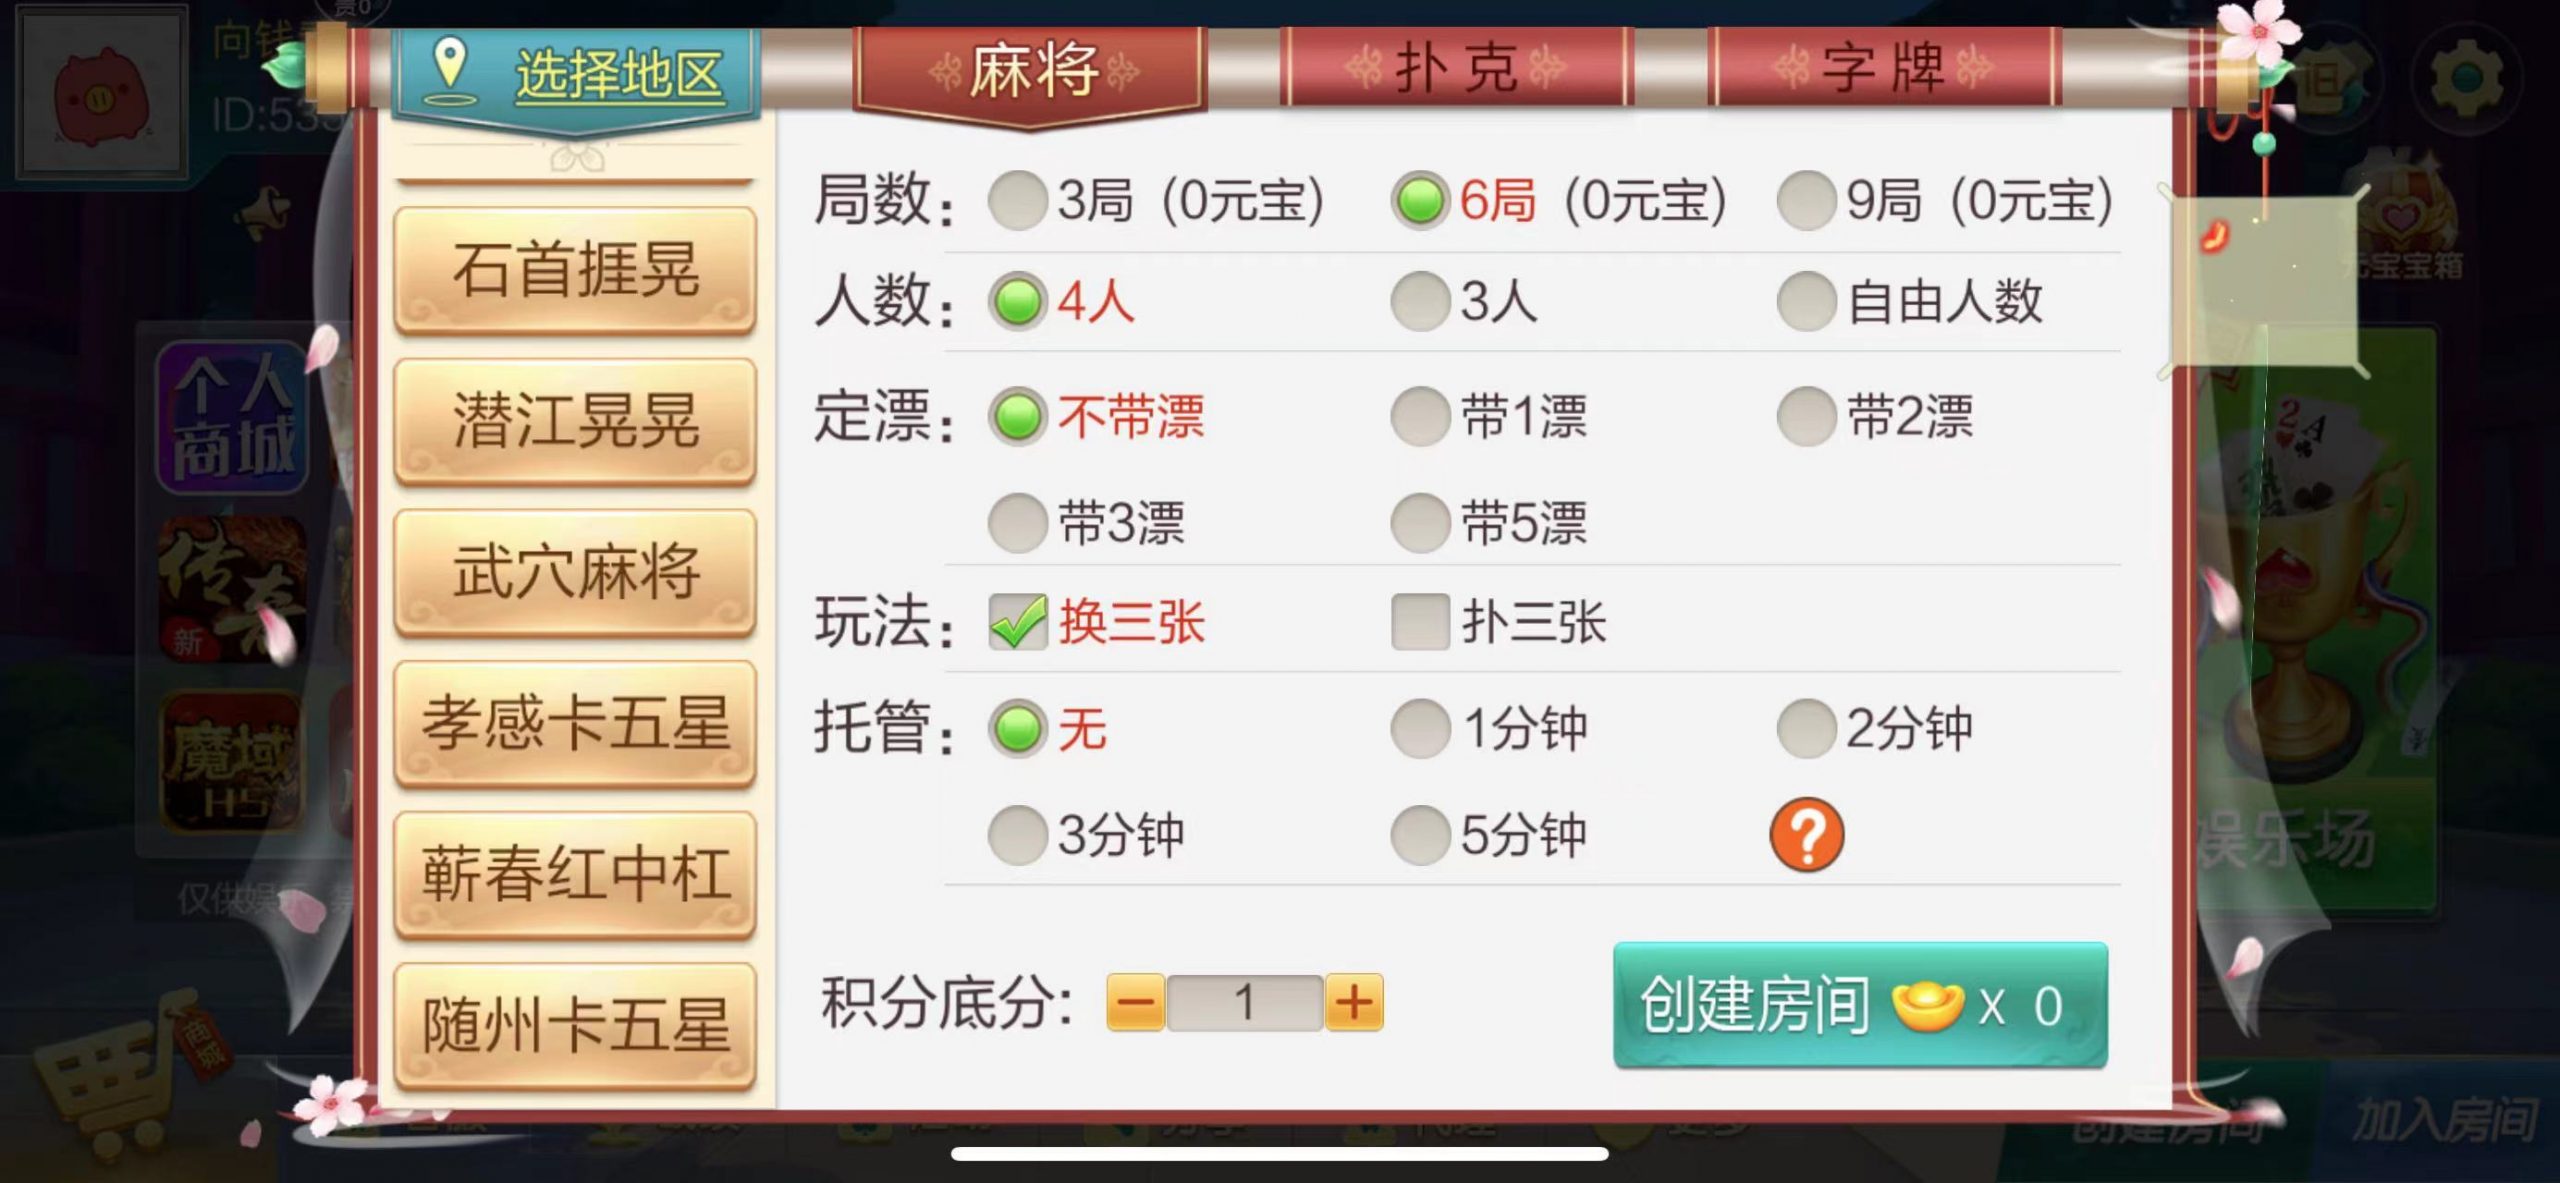Select the 9局 rounds radio button
This screenshot has height=1183, width=2560.
tap(1806, 200)
